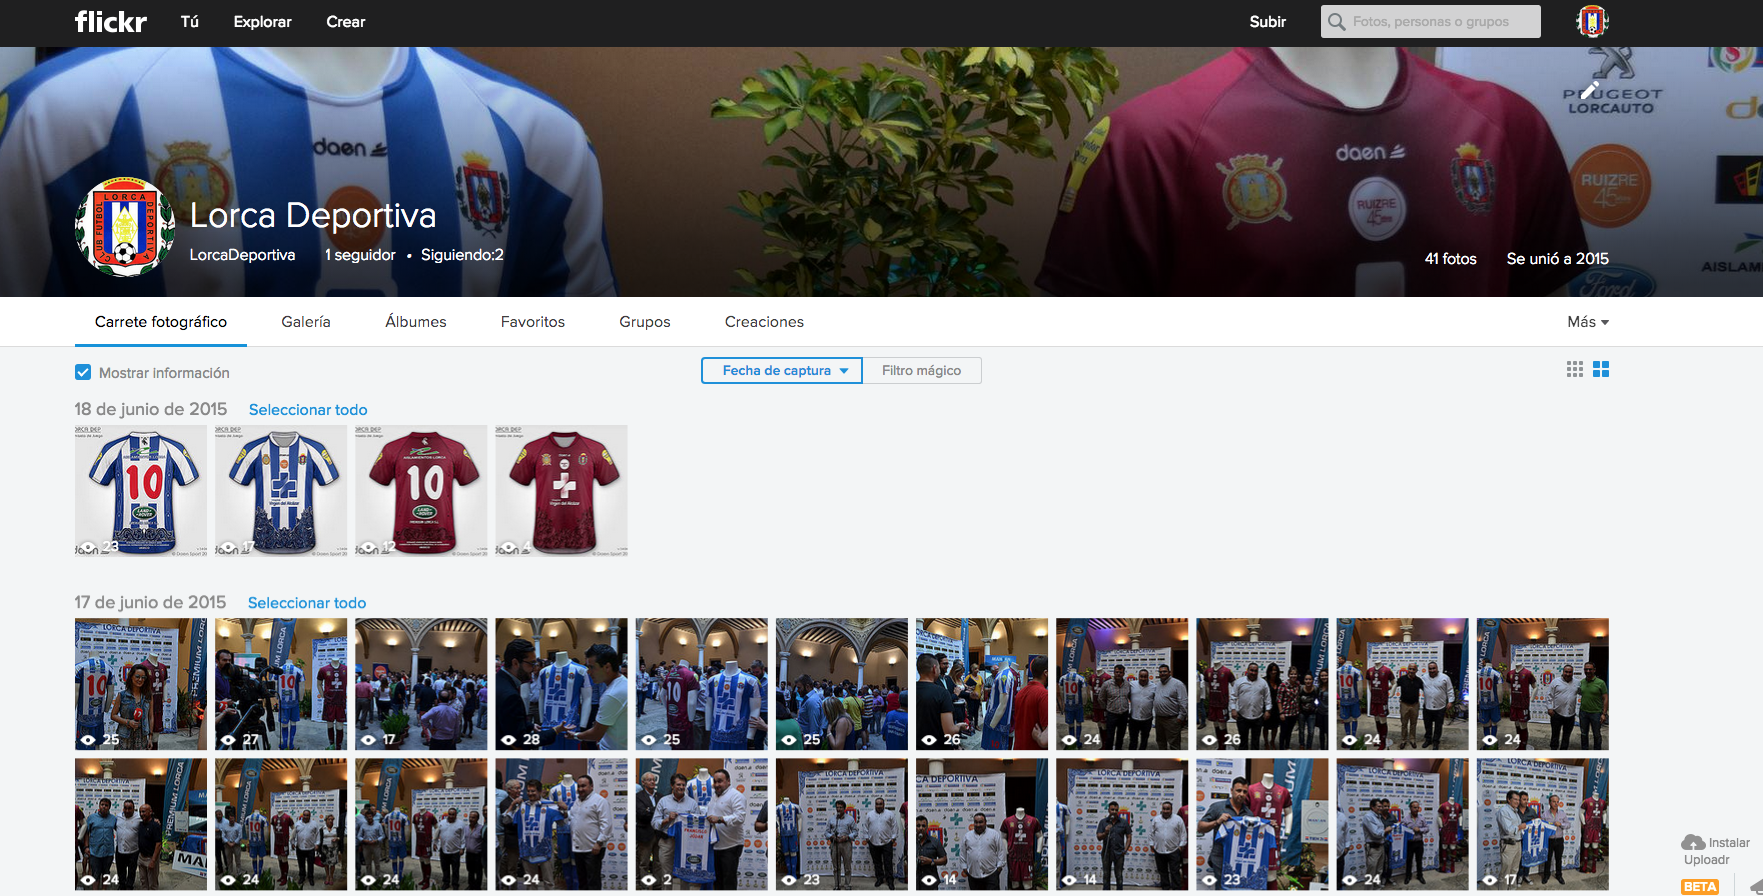Switch to small grid view icon
Screen dimensions: 1763x896
tap(1574, 369)
